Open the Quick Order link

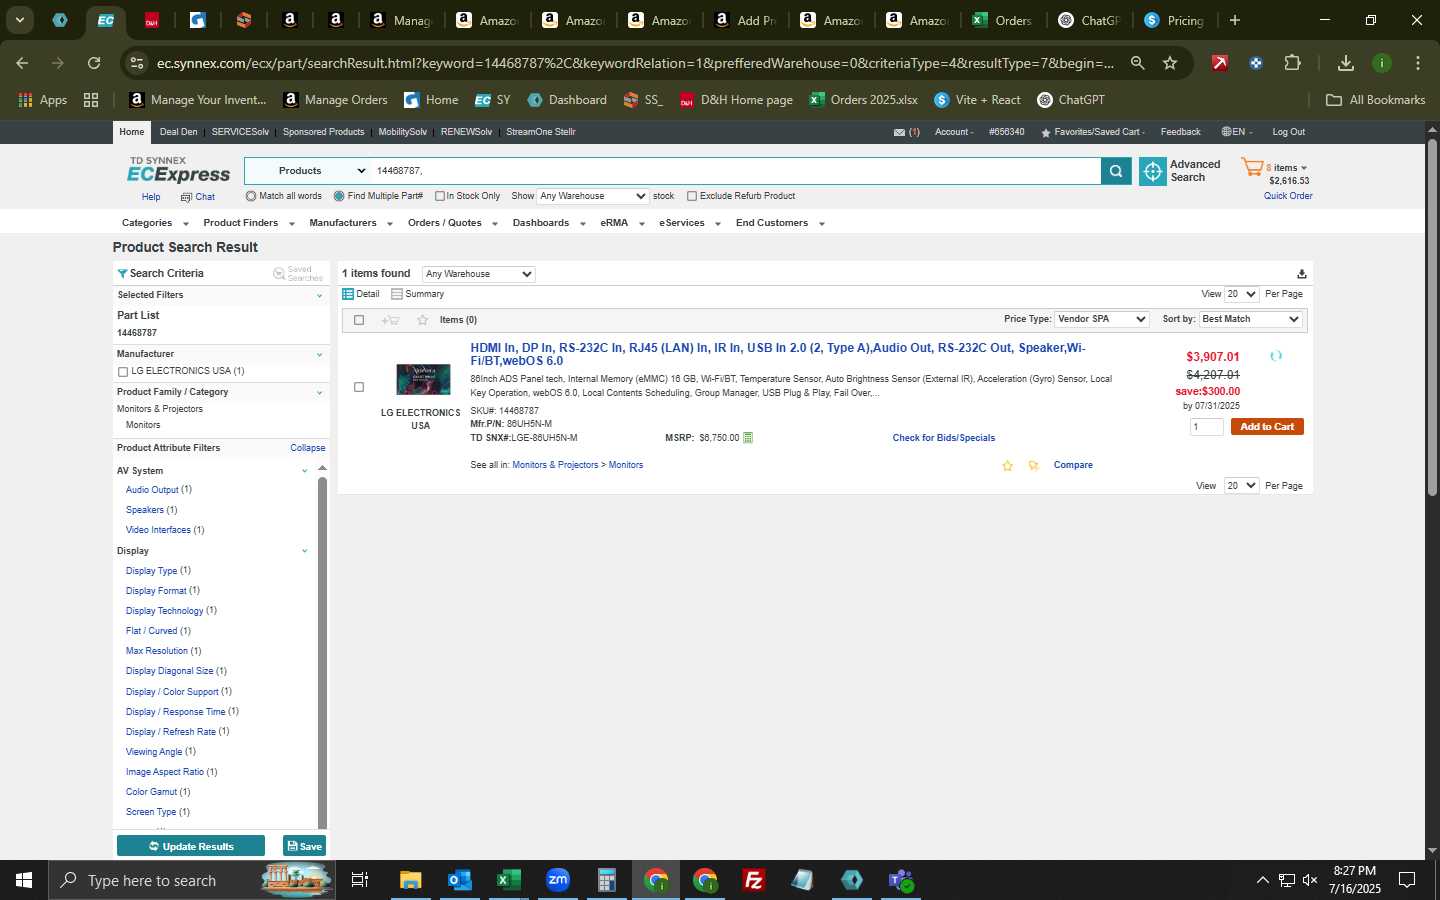pyautogui.click(x=1288, y=196)
